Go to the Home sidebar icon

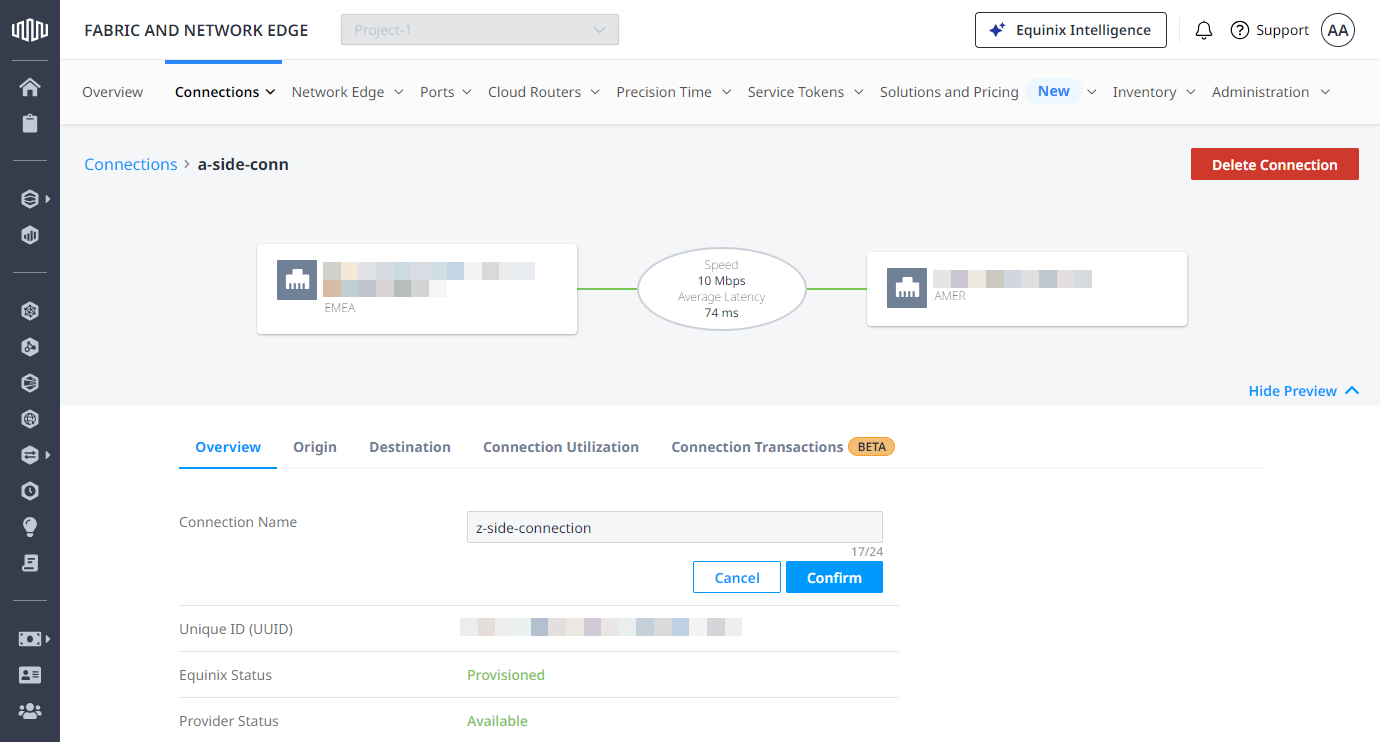(x=30, y=87)
